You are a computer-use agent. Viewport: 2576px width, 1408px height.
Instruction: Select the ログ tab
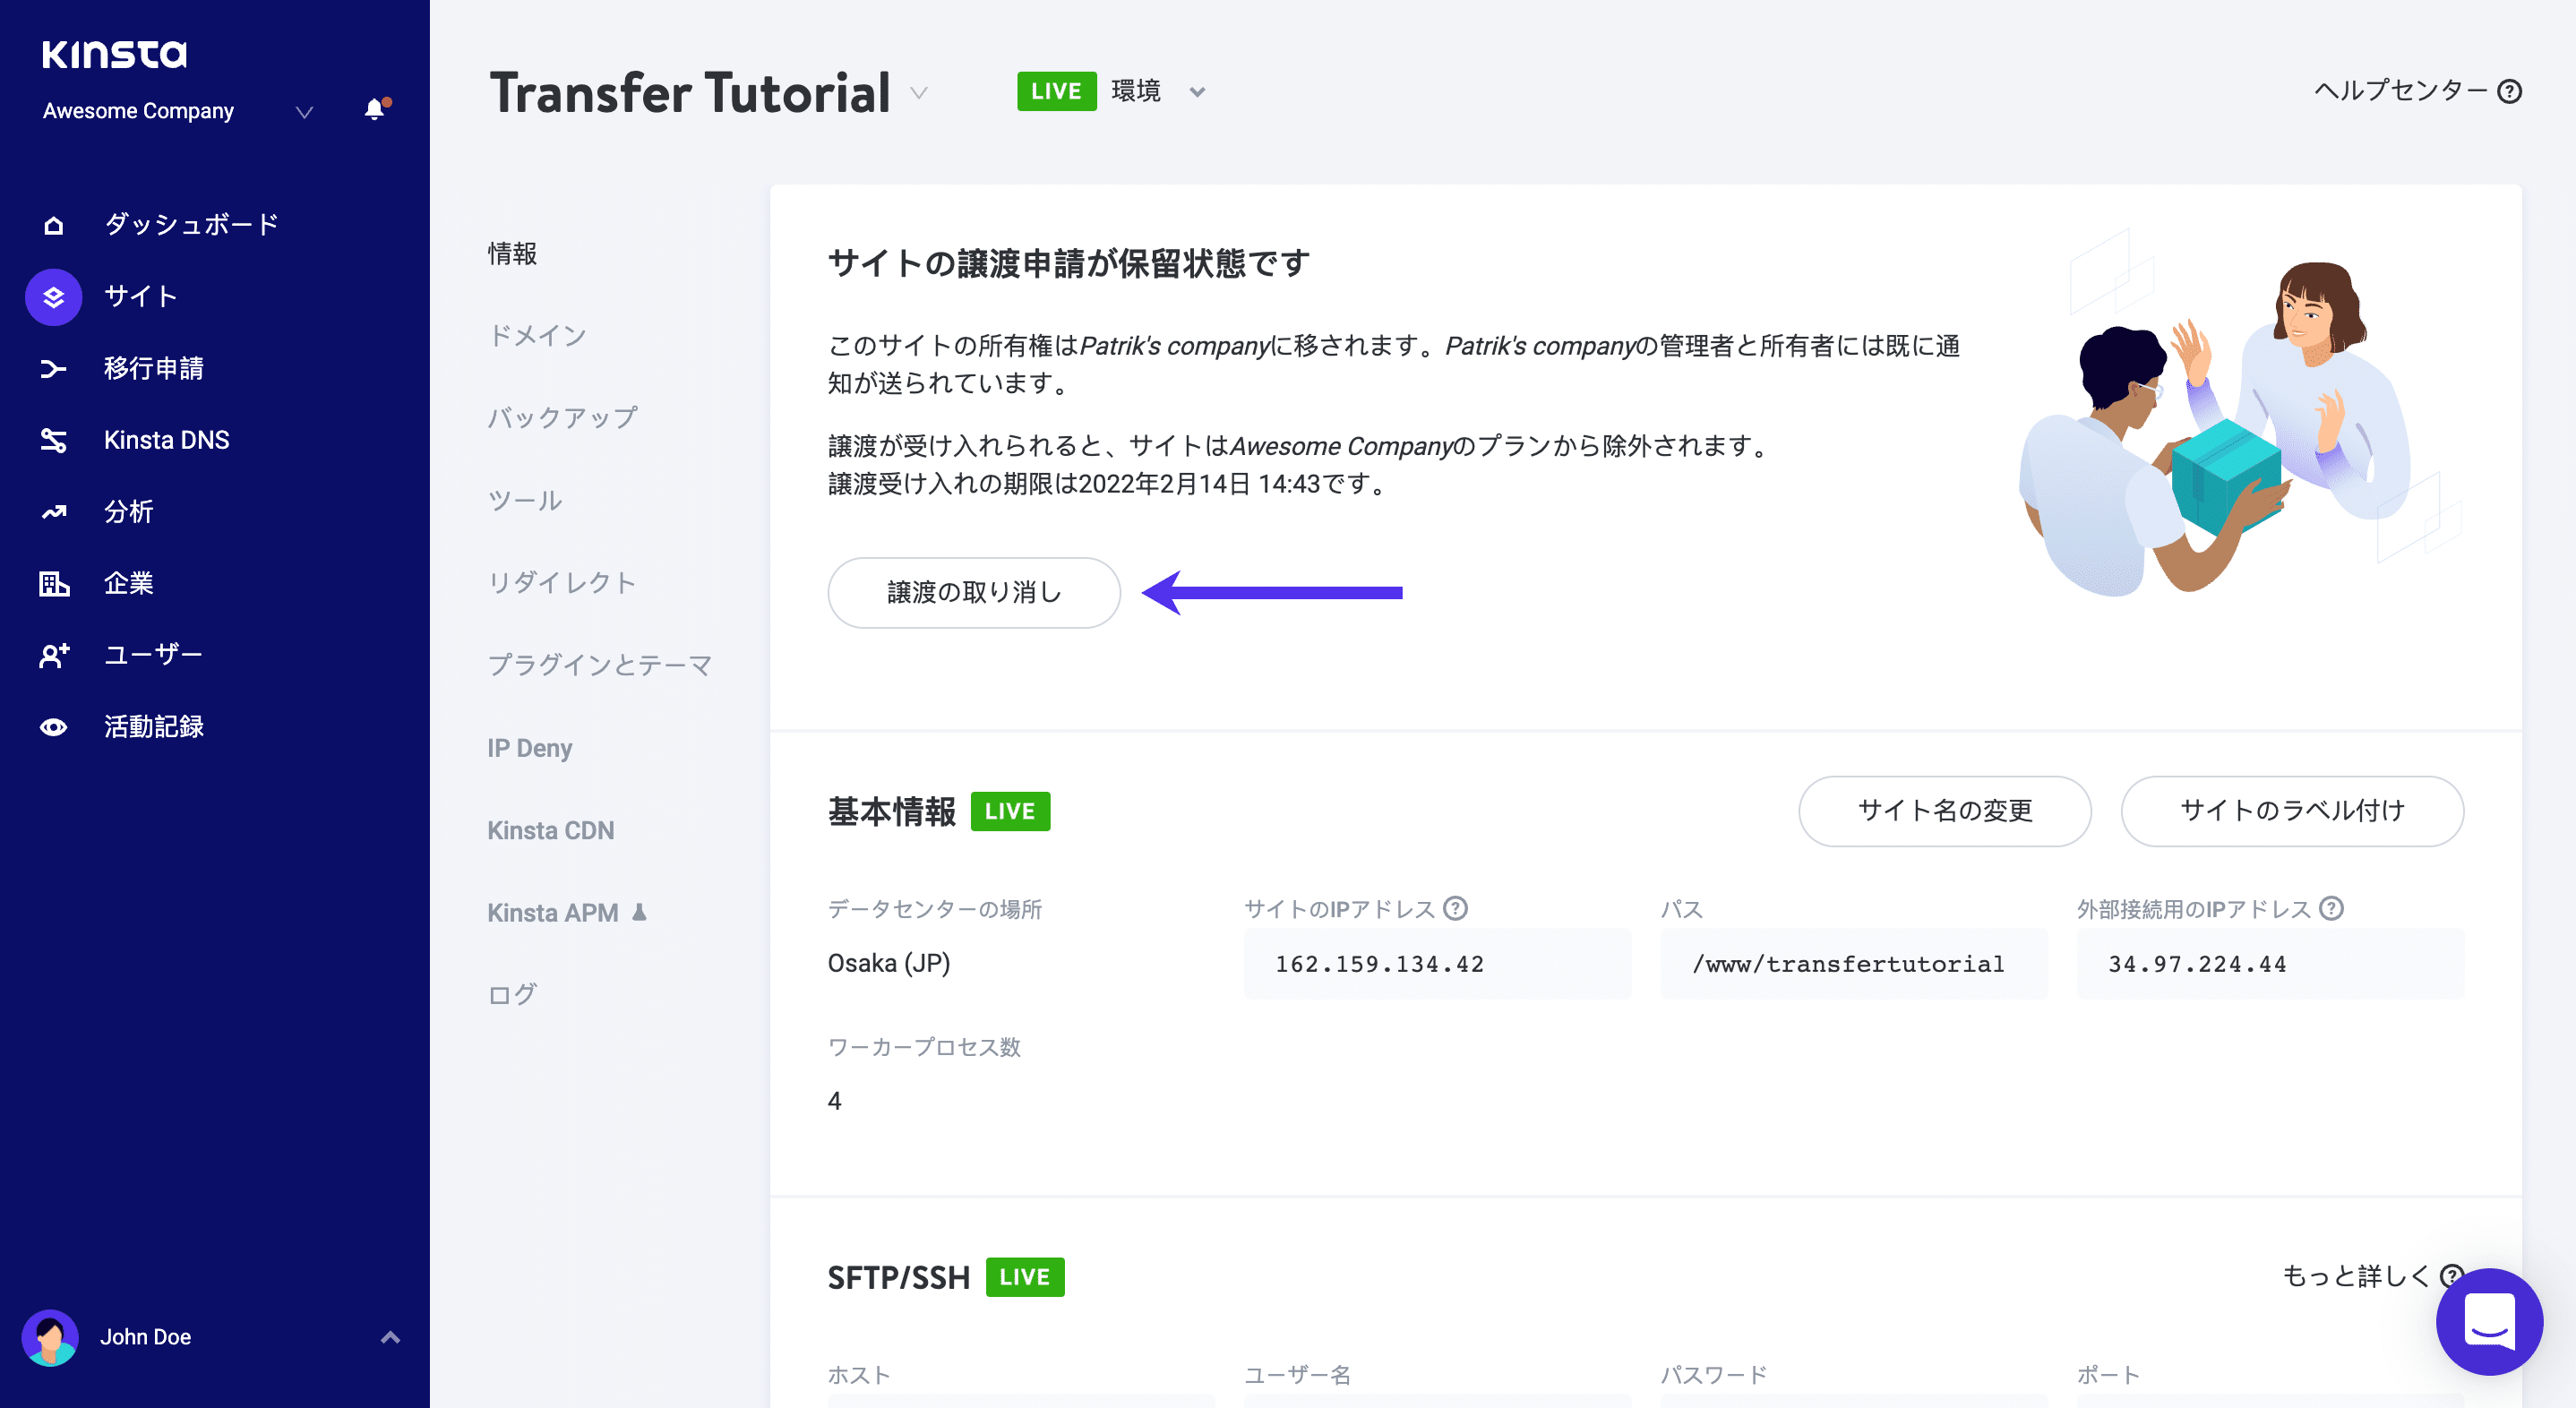coord(512,995)
